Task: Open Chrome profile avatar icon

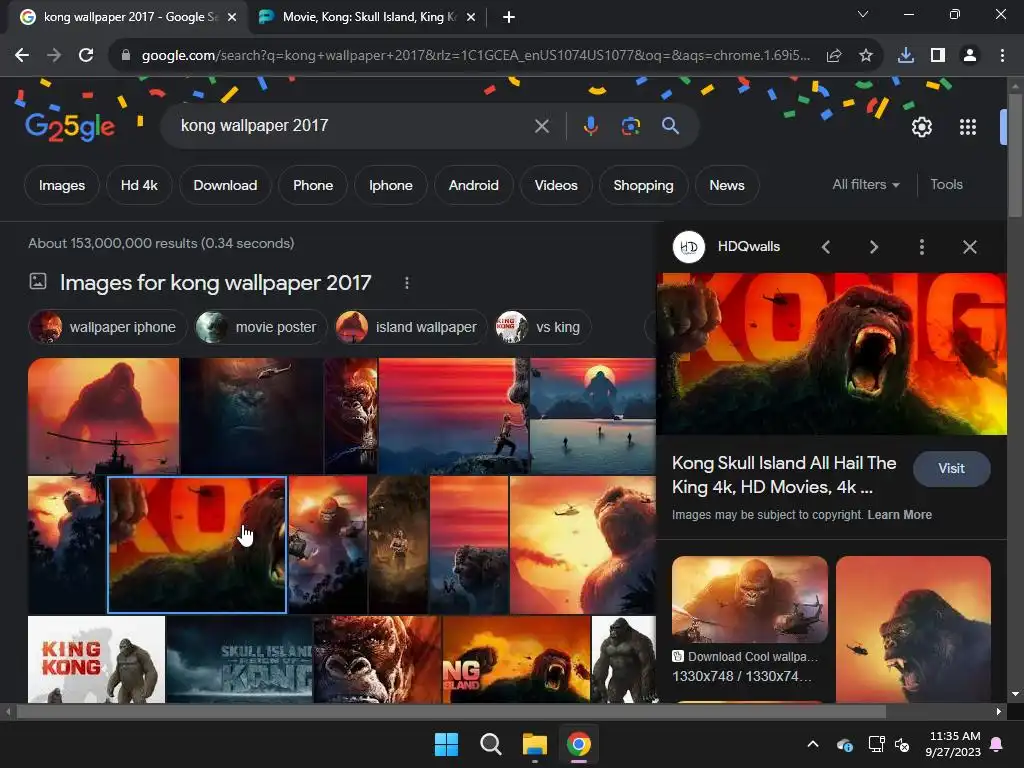Action: tap(970, 56)
